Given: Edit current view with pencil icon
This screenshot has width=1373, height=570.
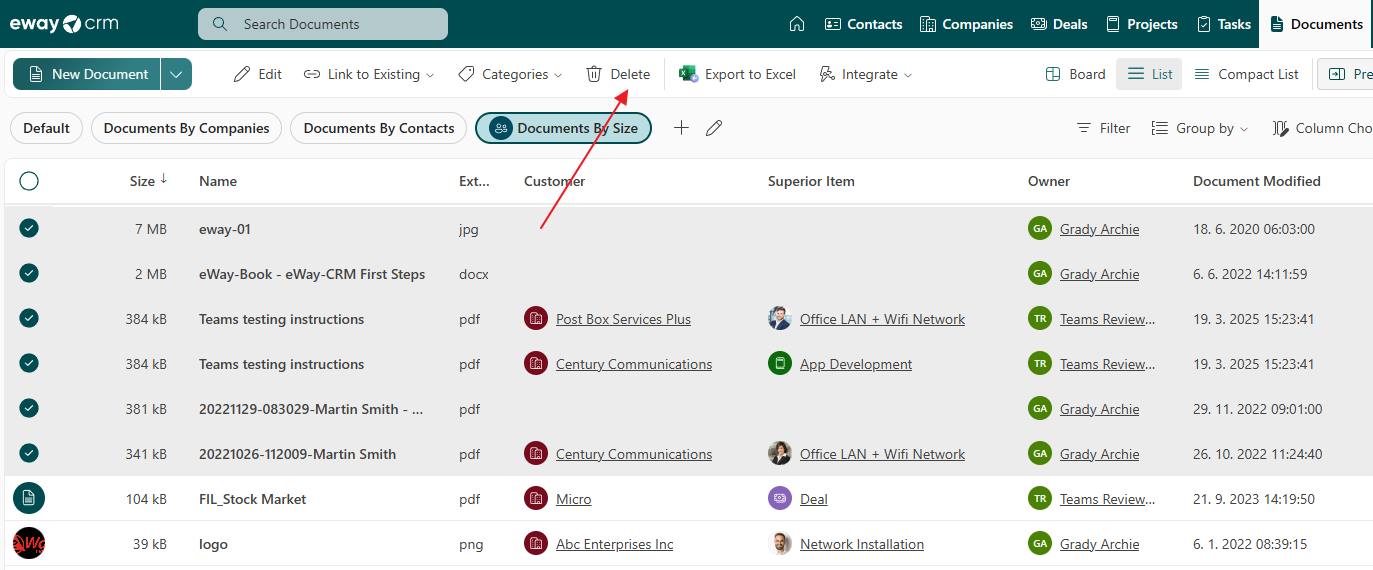Looking at the screenshot, I should (714, 128).
